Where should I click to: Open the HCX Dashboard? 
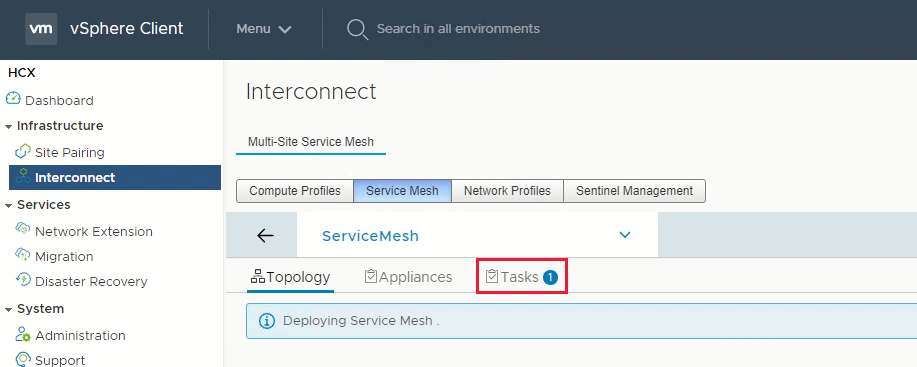[x=59, y=101]
